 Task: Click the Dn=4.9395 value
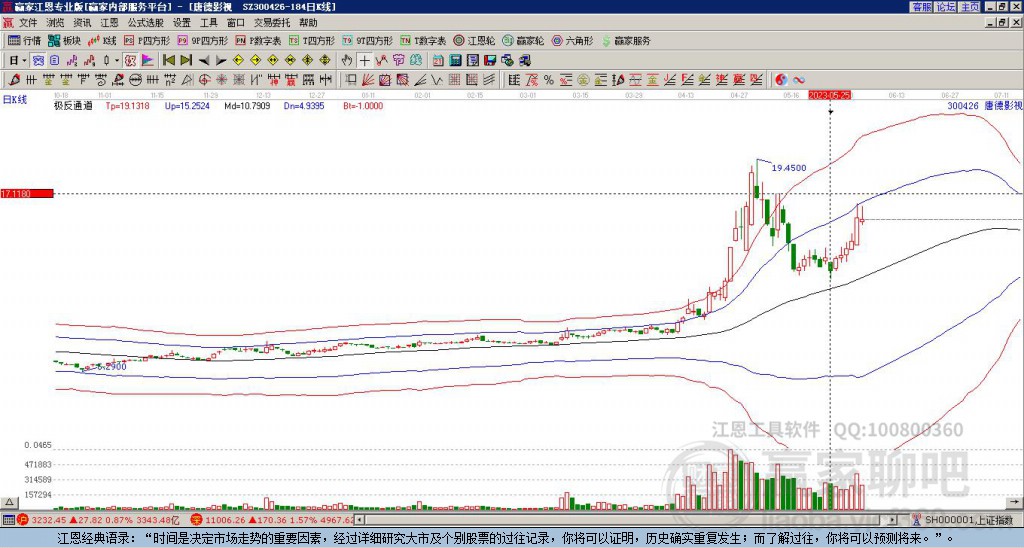(x=304, y=105)
